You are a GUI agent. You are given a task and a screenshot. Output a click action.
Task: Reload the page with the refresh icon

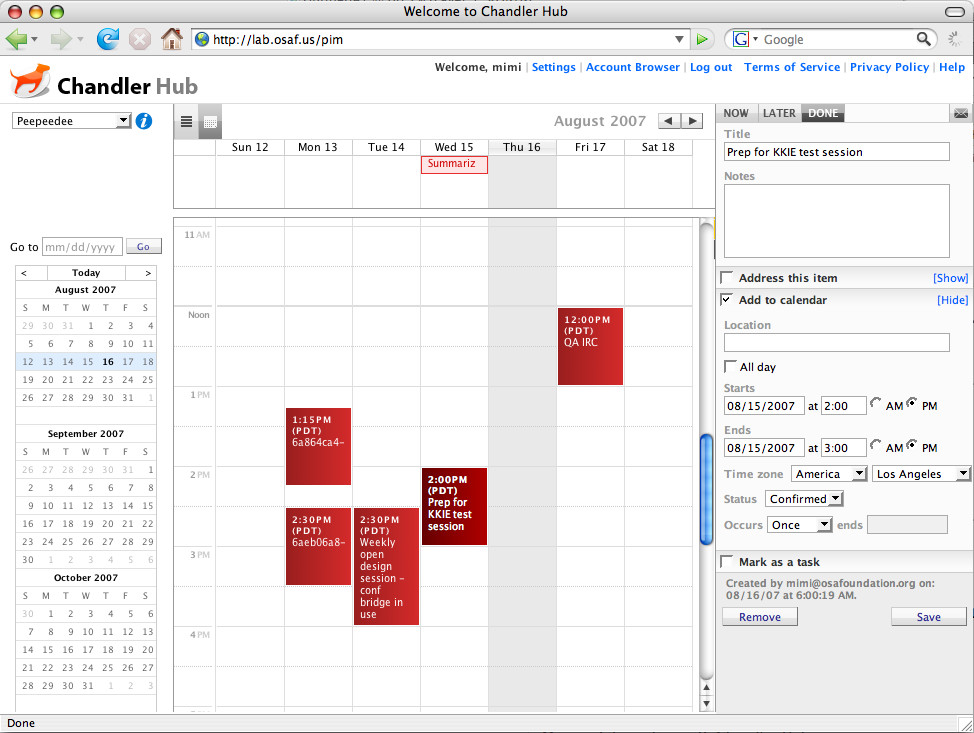108,39
